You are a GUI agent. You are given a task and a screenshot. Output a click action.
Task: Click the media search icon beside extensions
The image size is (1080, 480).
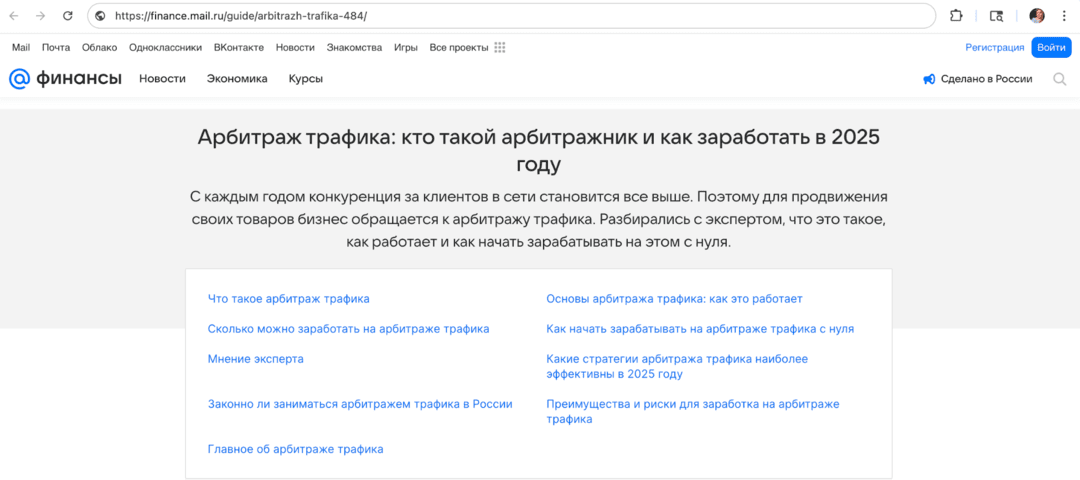coord(996,16)
